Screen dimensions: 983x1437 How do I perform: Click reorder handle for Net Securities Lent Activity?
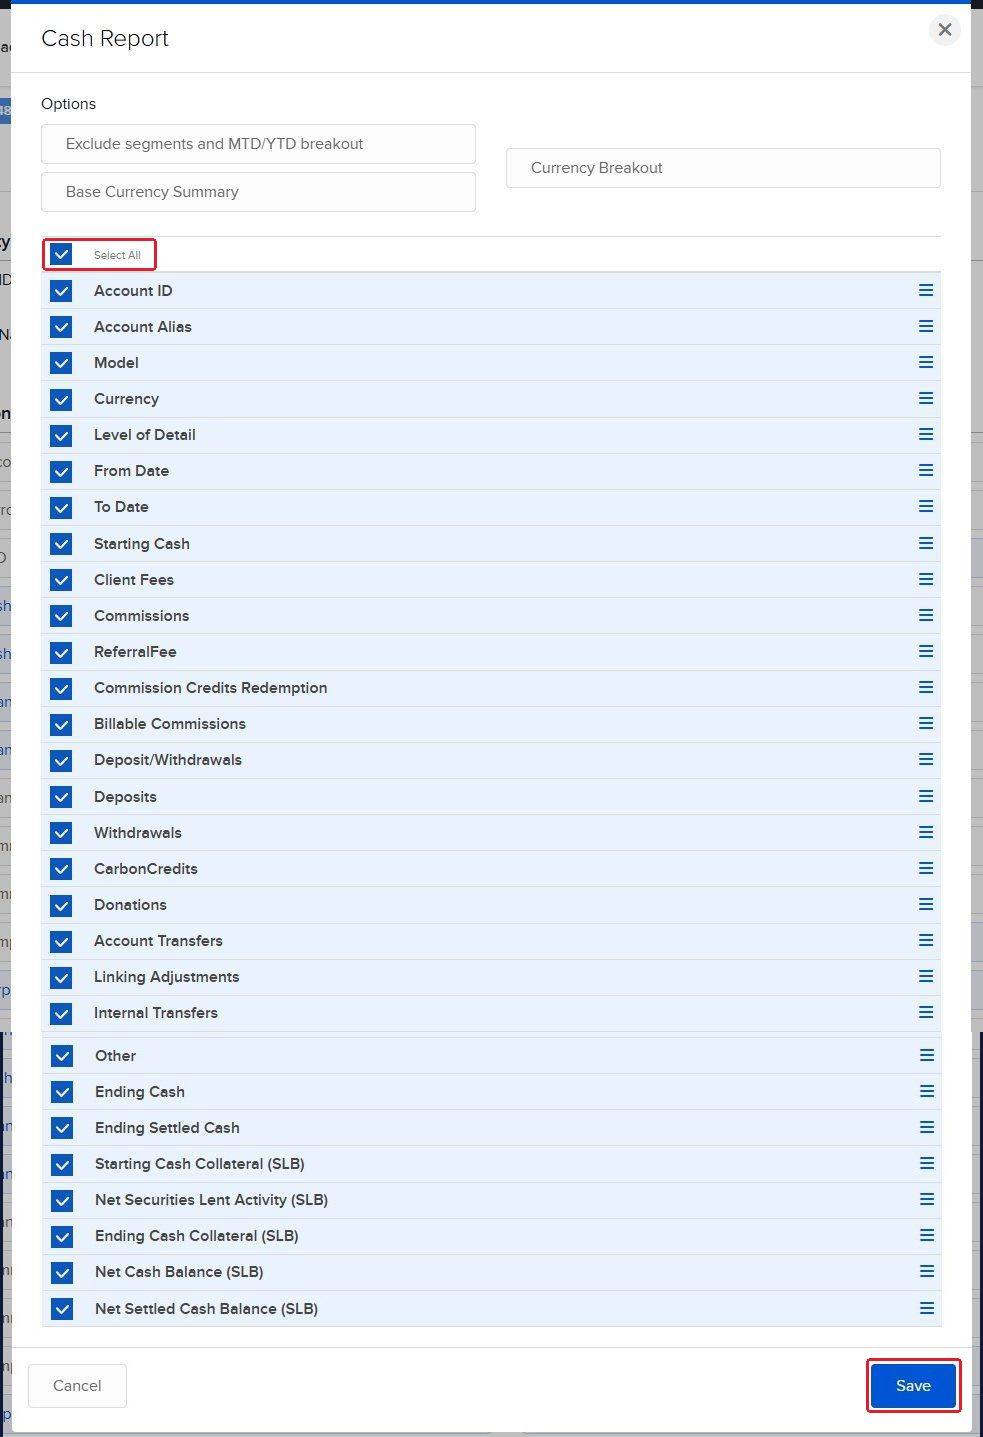pos(927,1199)
